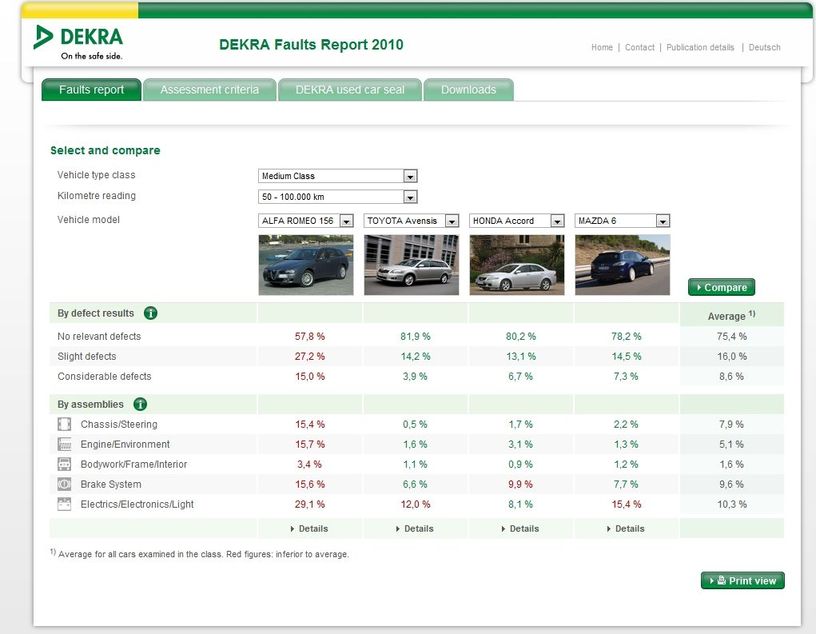Click the '81,9 %' Toyota value
This screenshot has height=634, width=816.
point(415,336)
